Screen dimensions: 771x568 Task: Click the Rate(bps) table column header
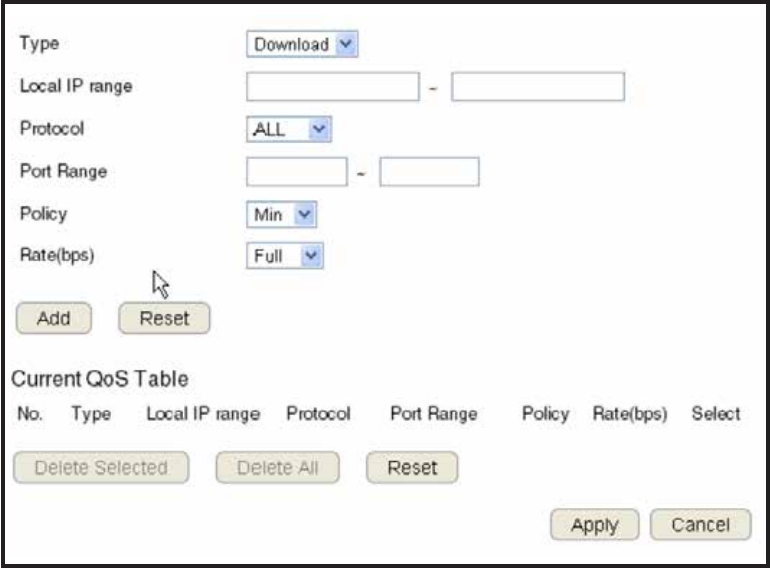[629, 413]
